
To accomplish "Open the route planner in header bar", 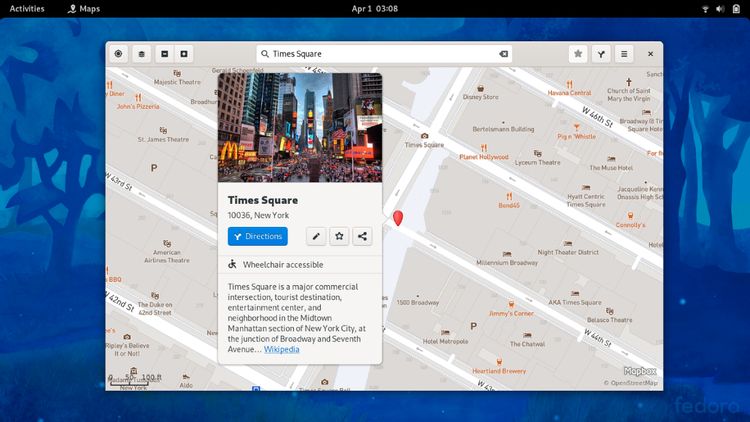I will pos(601,54).
